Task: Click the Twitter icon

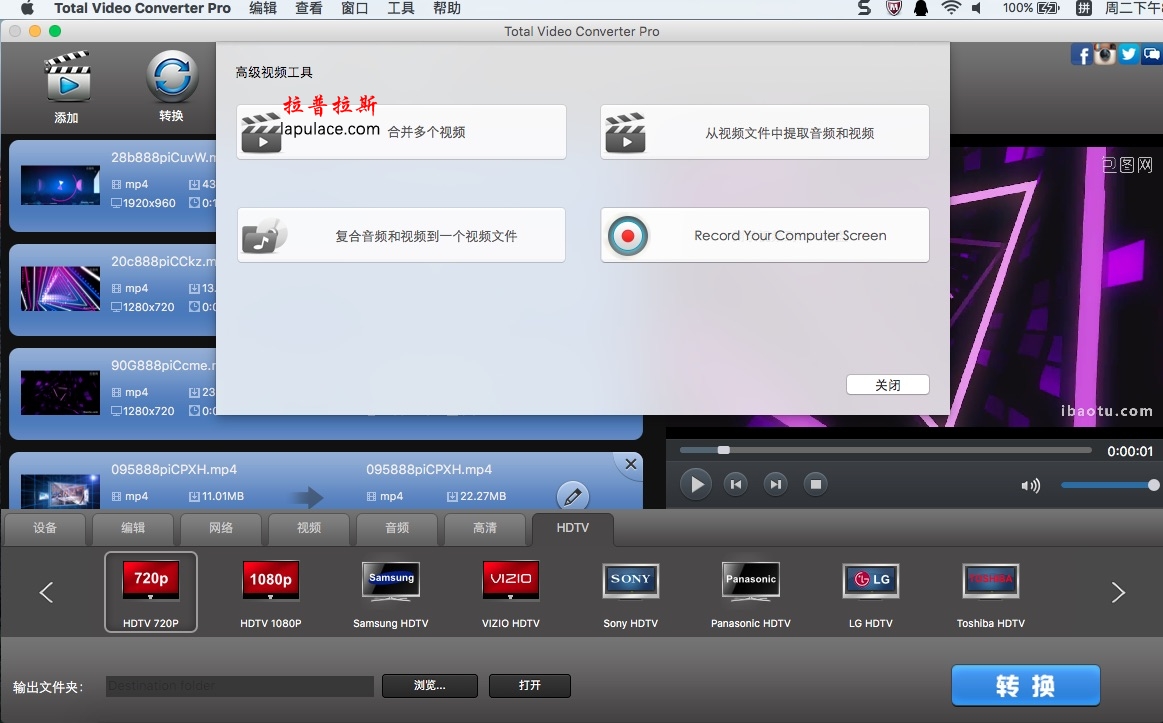Action: [x=1128, y=55]
